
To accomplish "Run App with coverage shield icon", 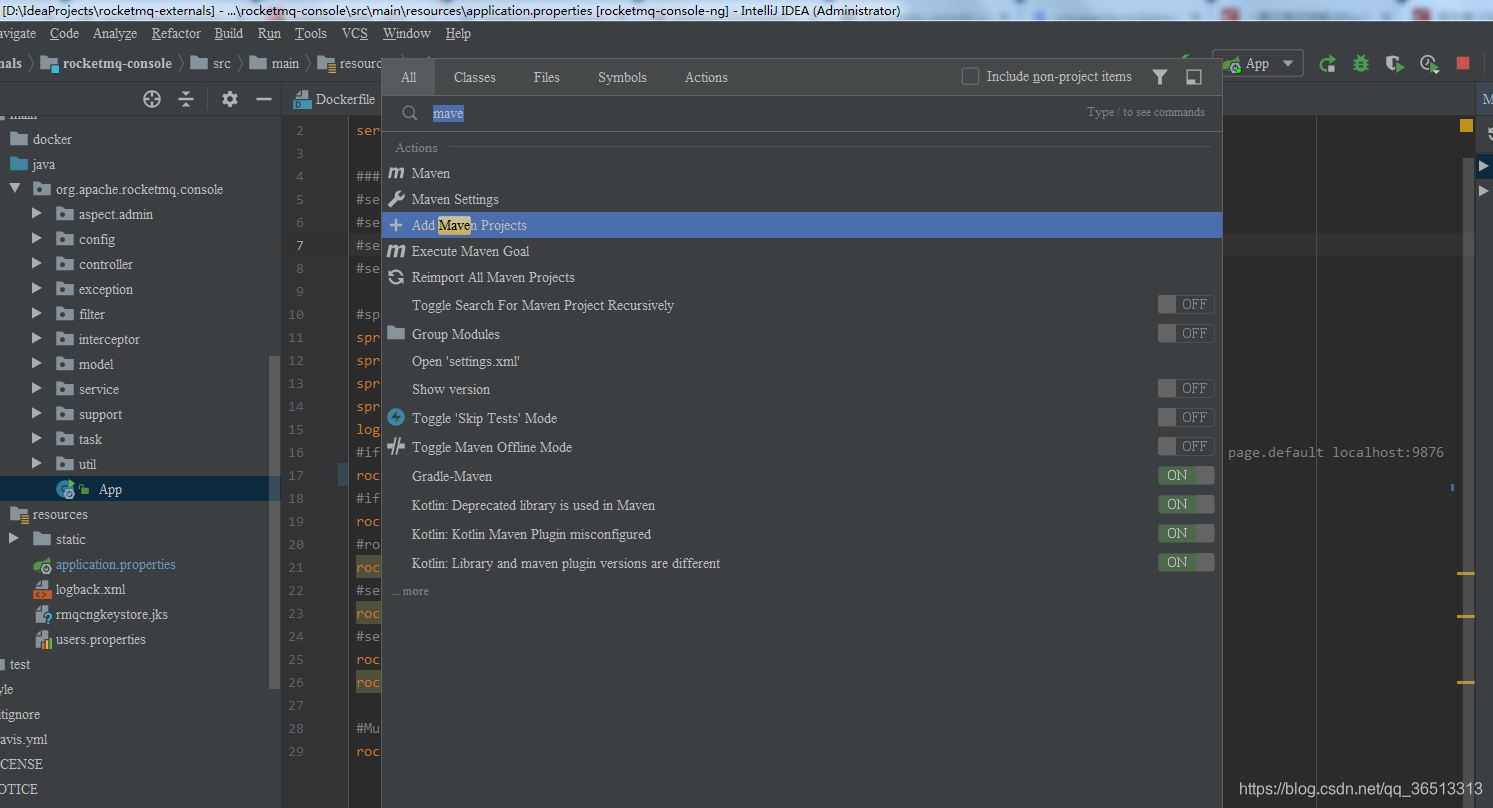I will tap(1395, 64).
